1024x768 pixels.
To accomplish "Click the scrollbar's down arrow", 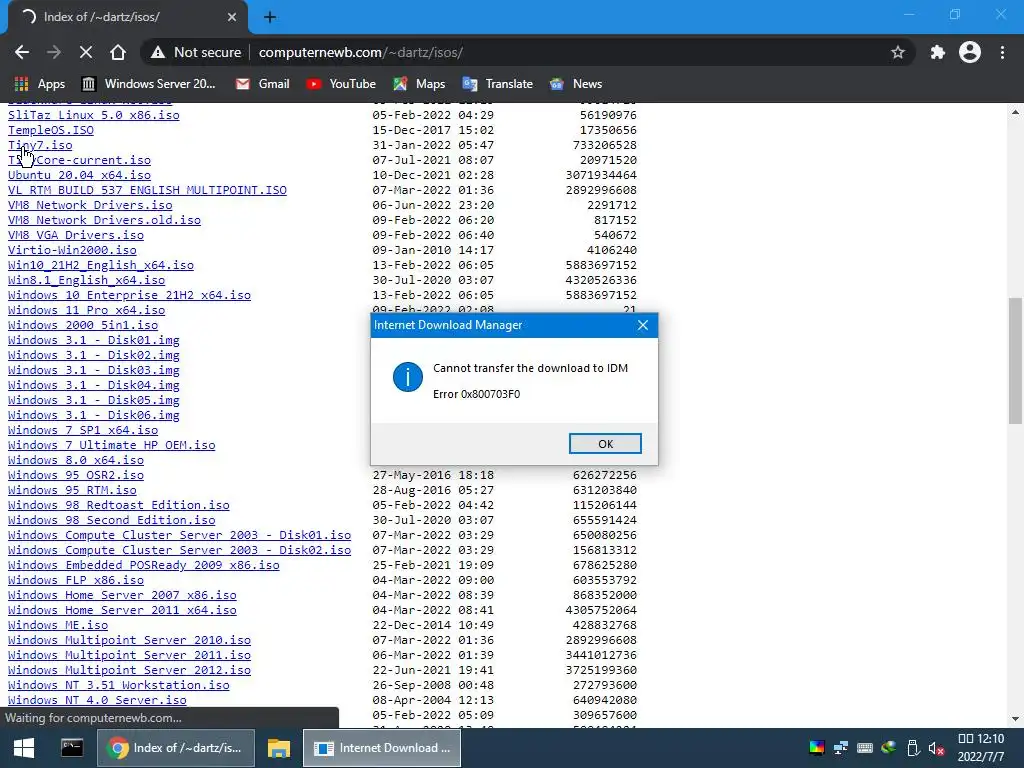I will point(1015,719).
